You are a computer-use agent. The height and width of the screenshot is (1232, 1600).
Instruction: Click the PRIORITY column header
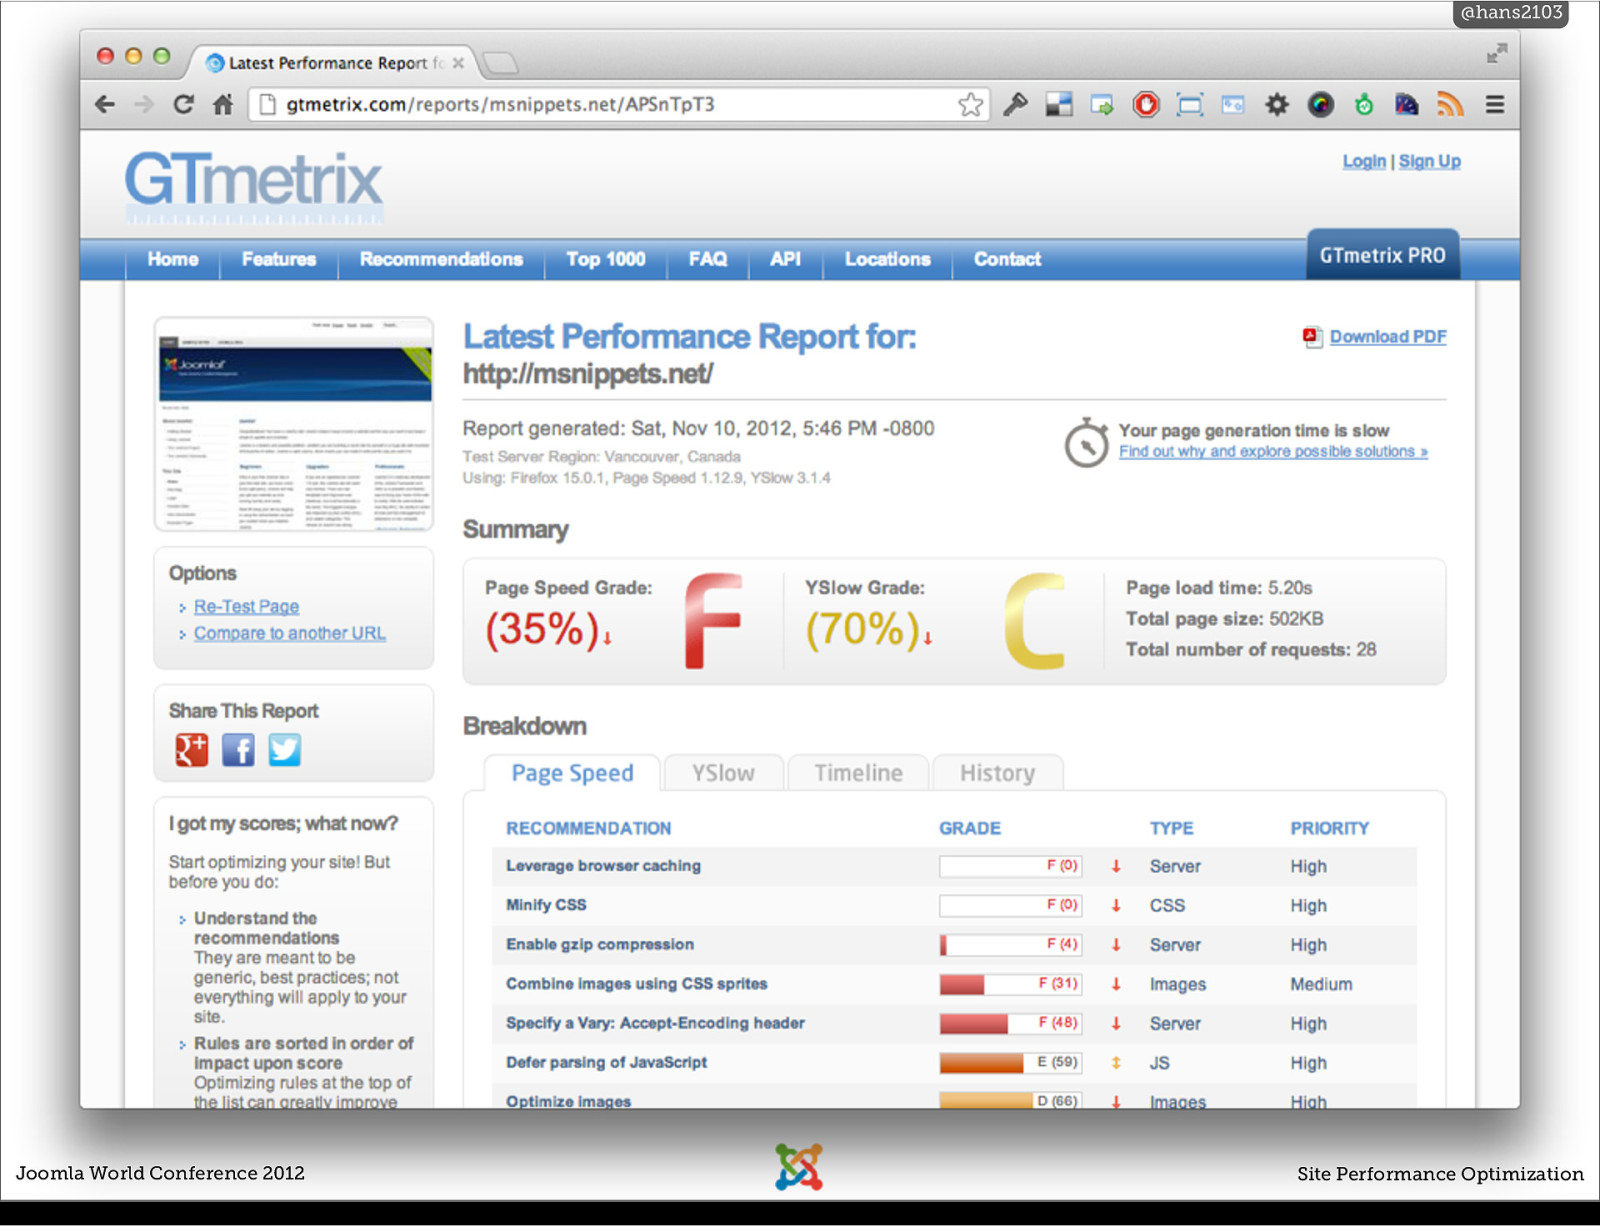pos(1329,828)
